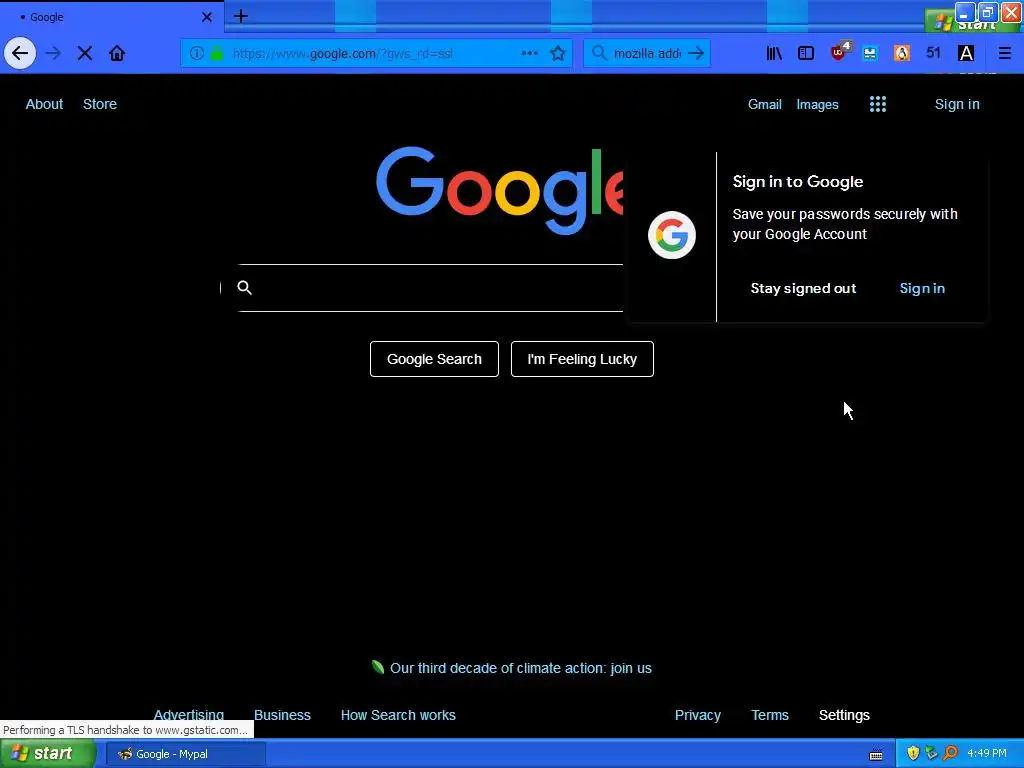Open Google Images link

click(x=817, y=104)
